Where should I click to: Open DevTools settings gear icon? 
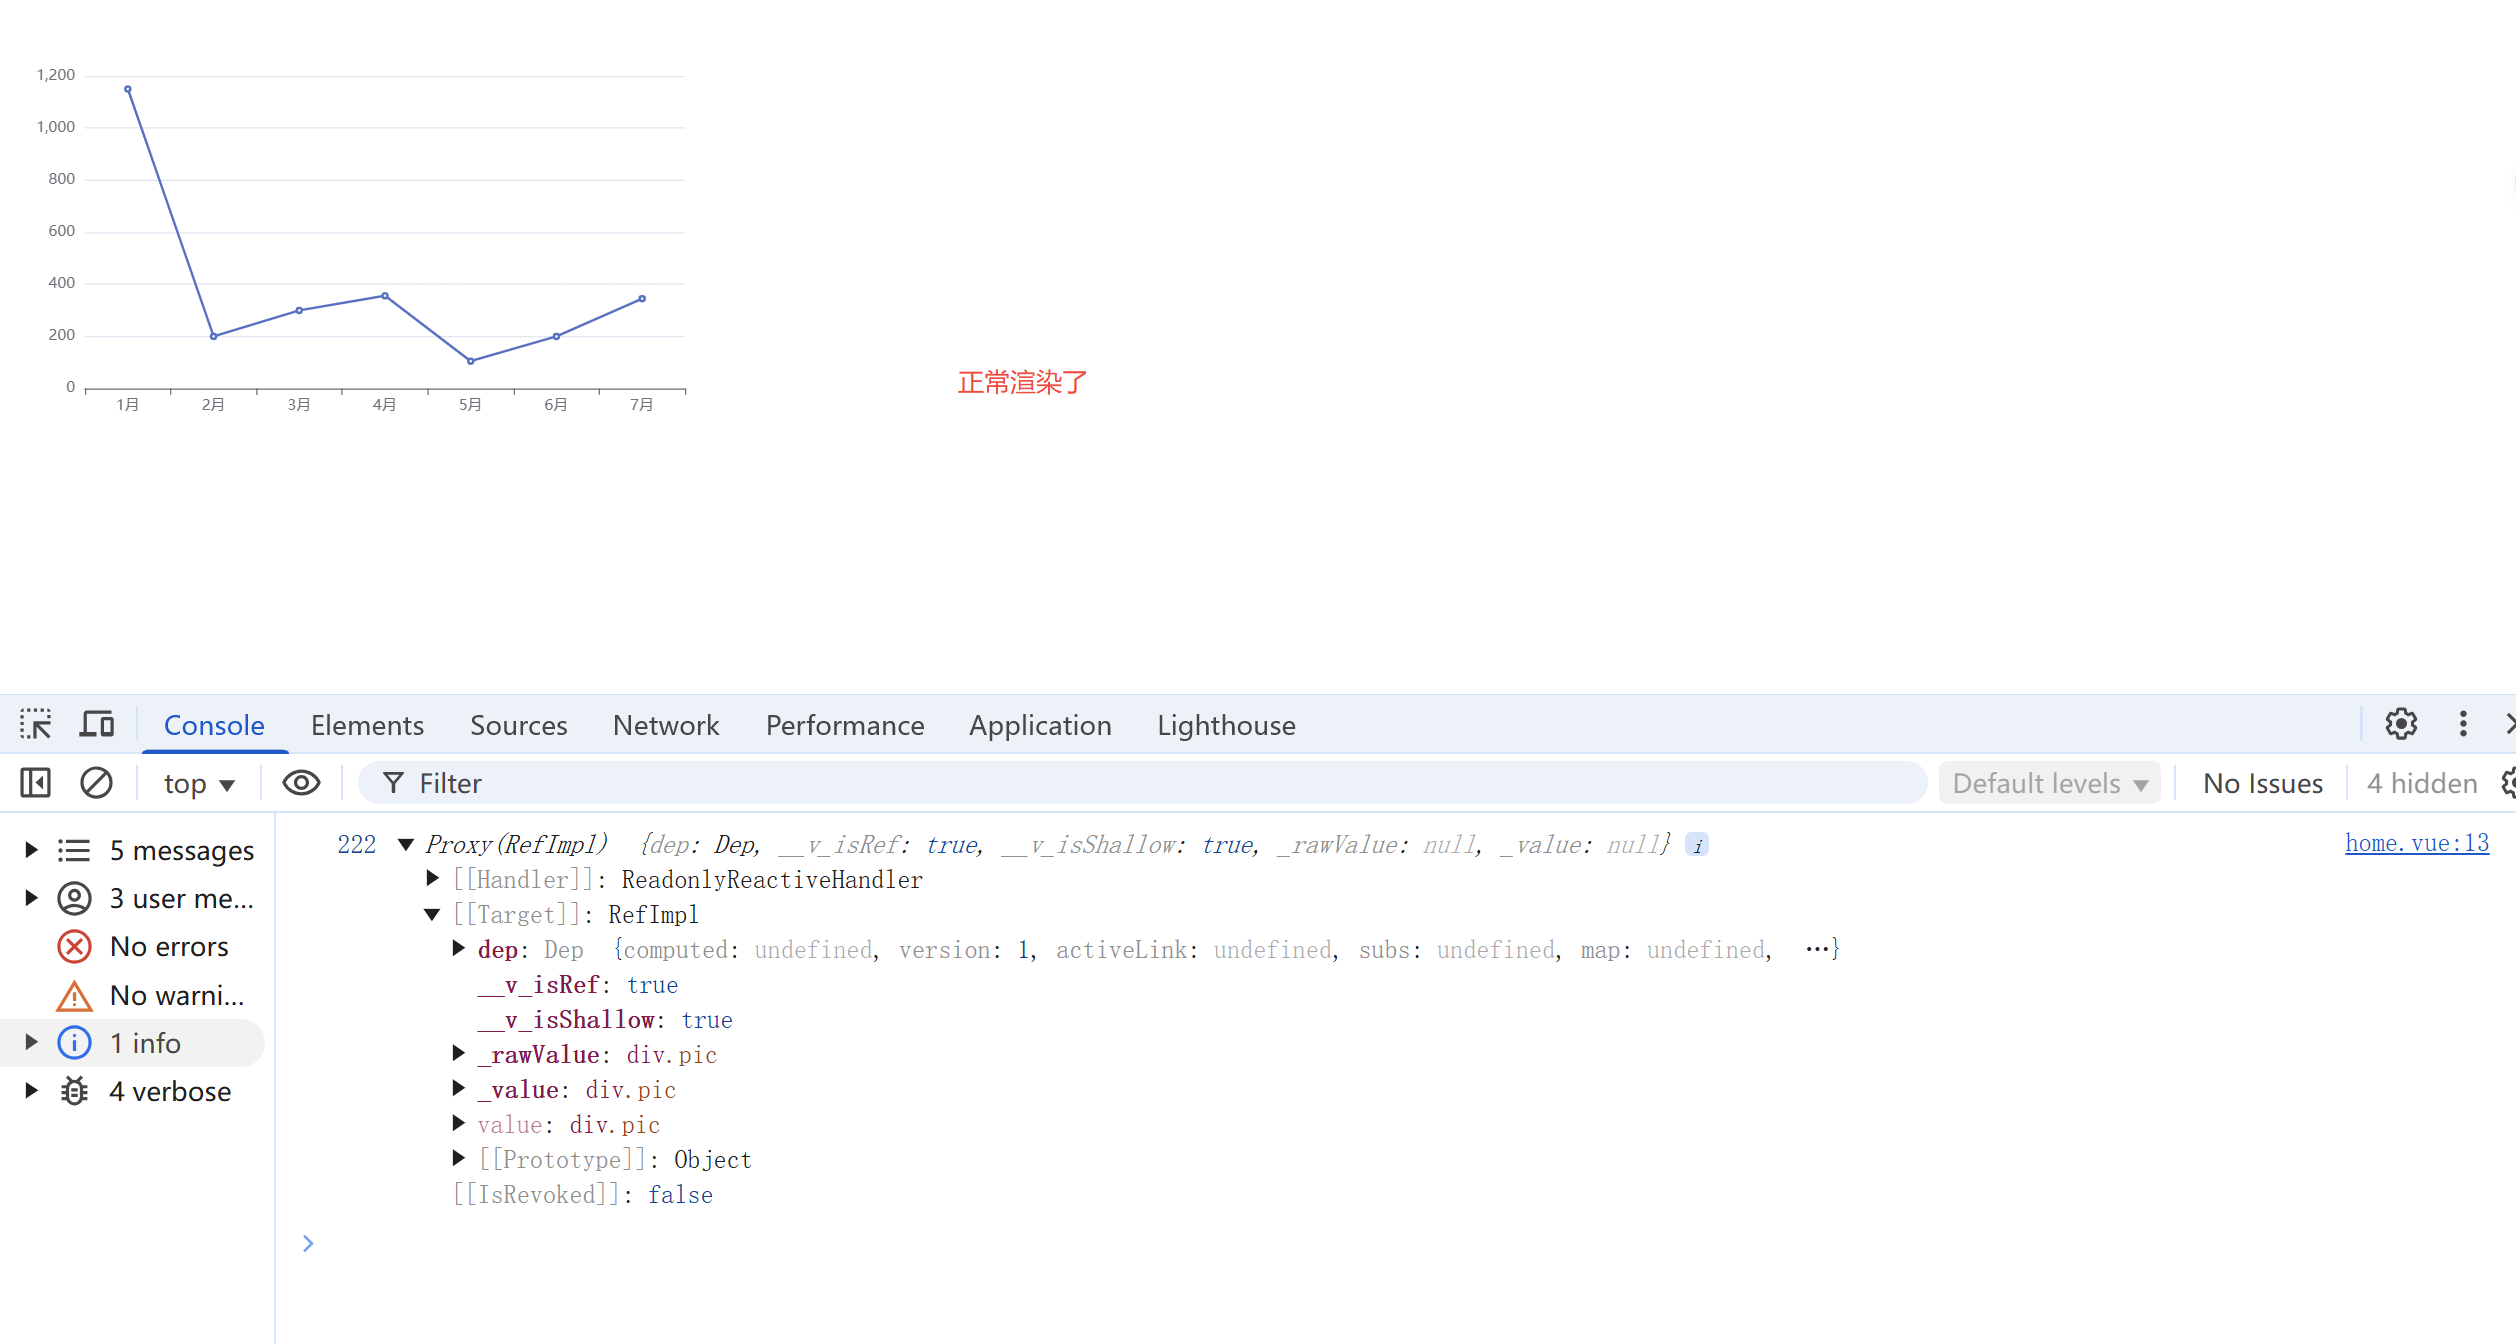[2401, 724]
